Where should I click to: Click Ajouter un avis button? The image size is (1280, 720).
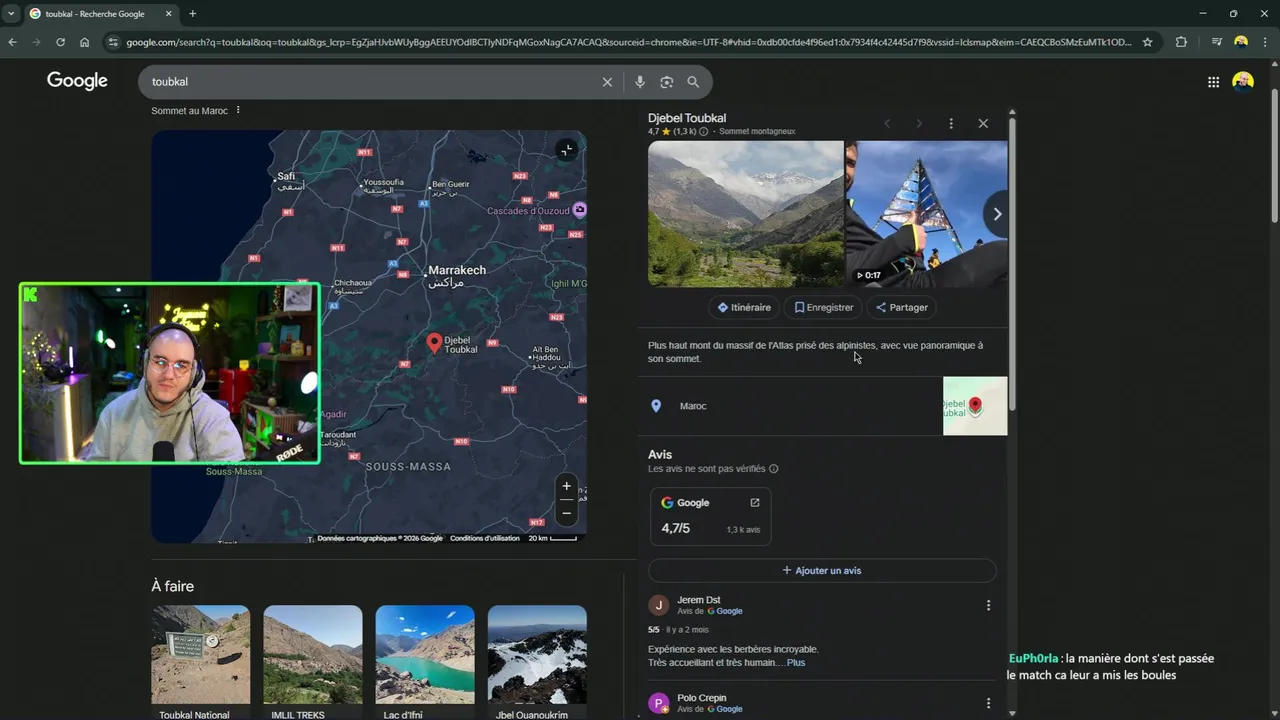click(822, 570)
